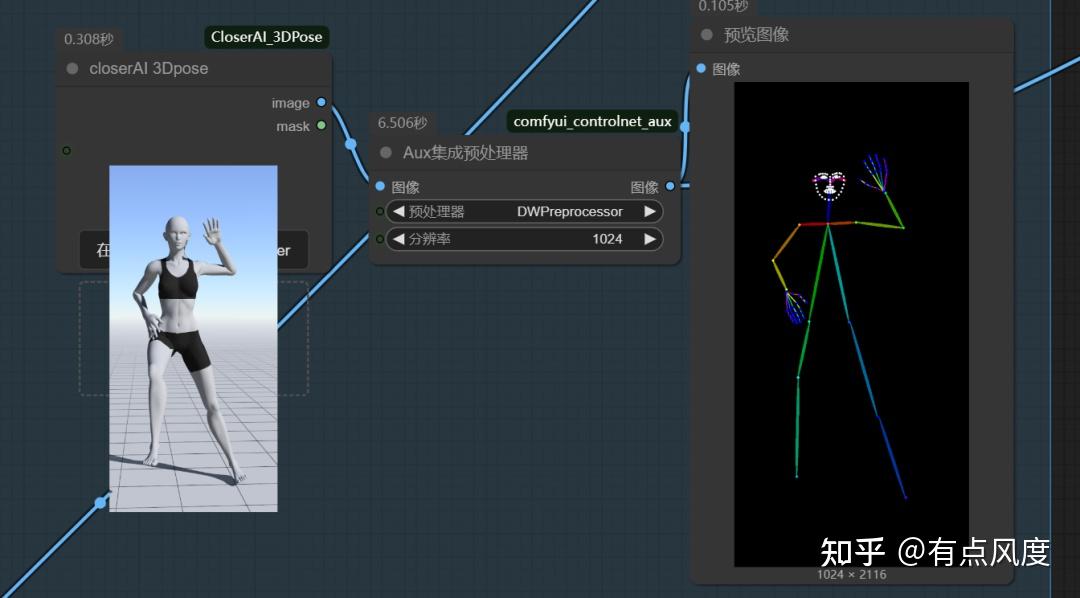The height and width of the screenshot is (598, 1080).
Task: Click the input dot beside the 预处理器 widget
Action: 379,211
